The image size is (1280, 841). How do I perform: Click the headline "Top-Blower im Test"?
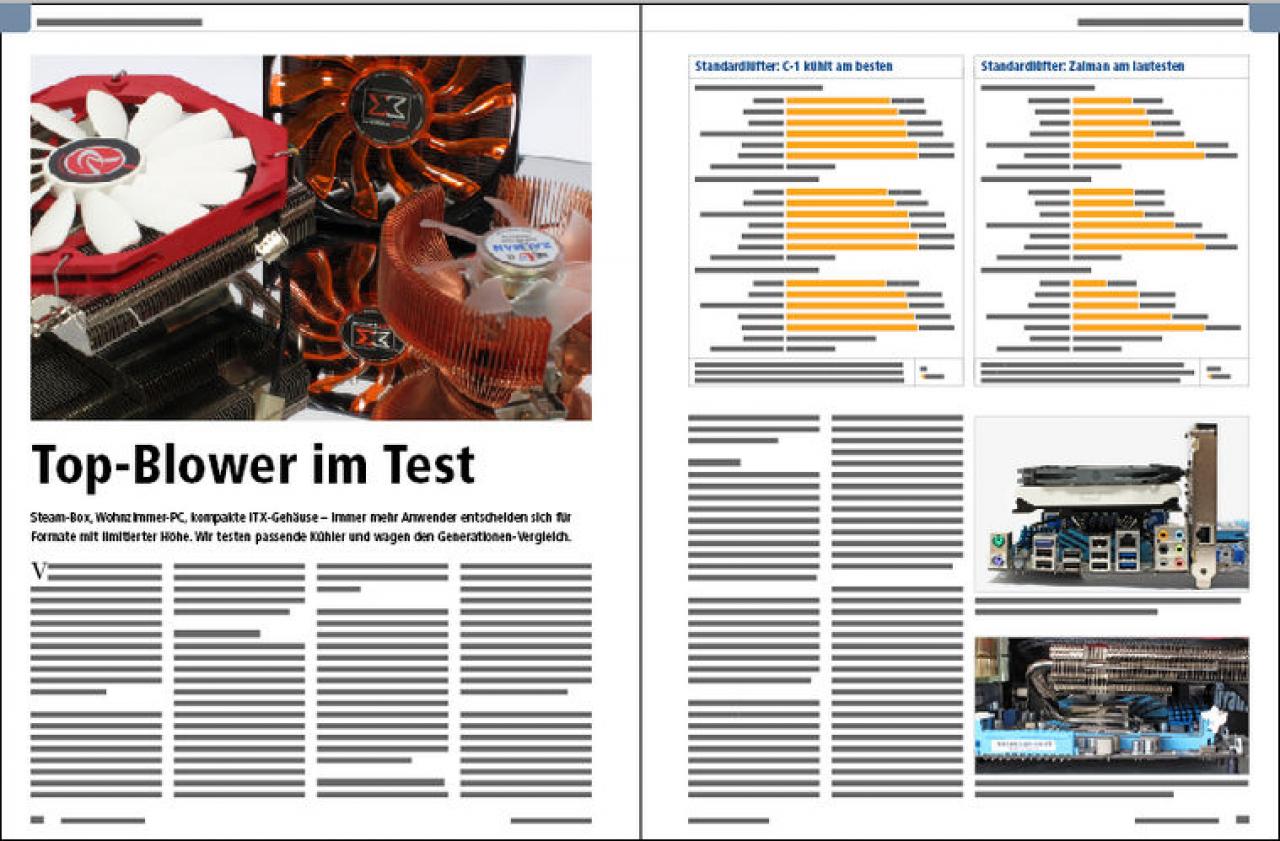(253, 464)
